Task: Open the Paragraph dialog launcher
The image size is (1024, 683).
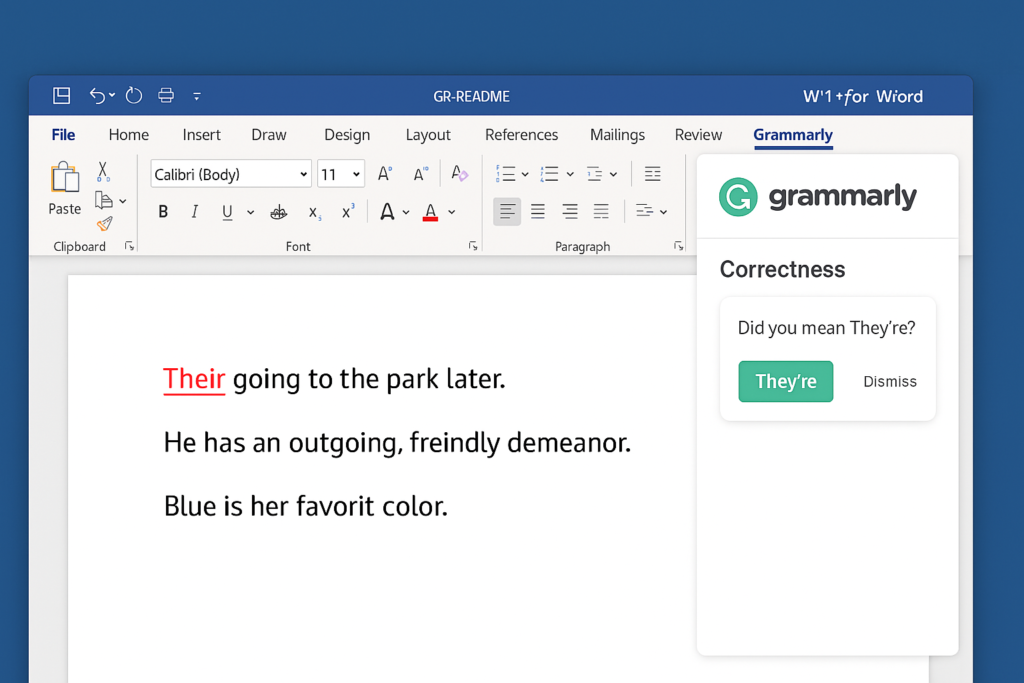Action: (679, 246)
